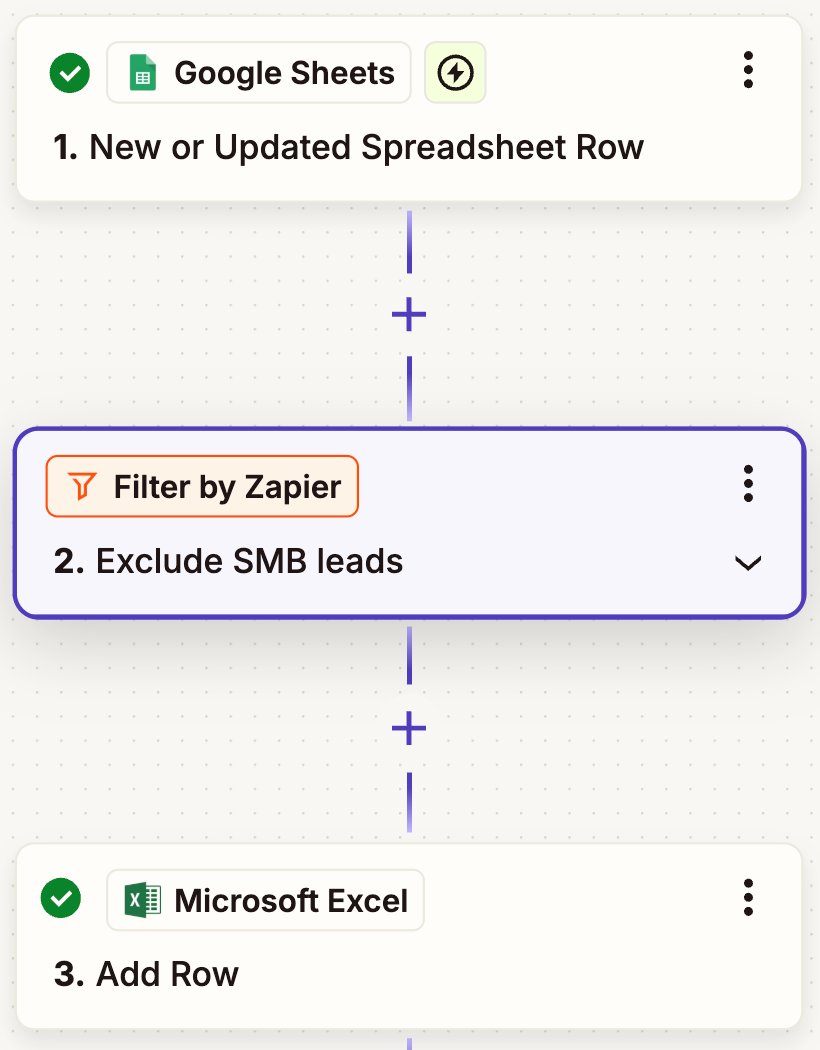The image size is (820, 1050).
Task: Open the three-dot menu for Add Row step
Action: click(x=748, y=897)
